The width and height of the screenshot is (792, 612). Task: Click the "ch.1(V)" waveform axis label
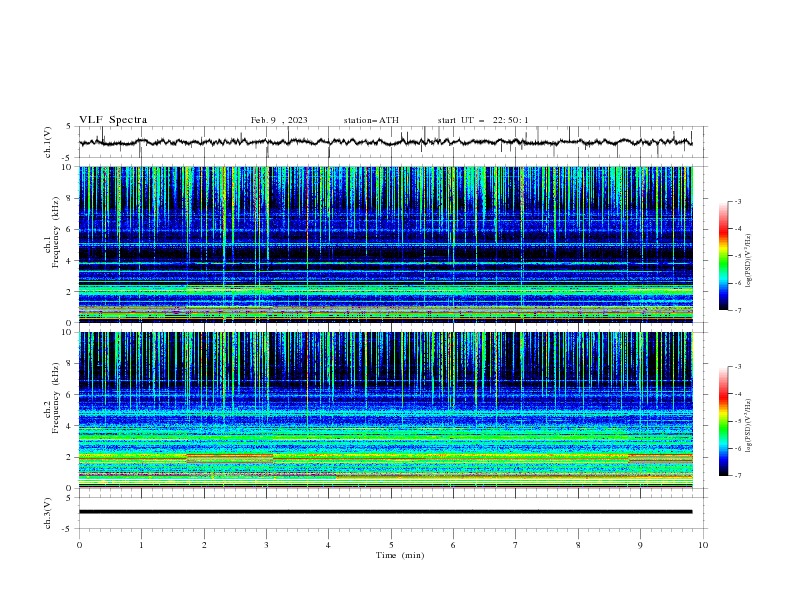tap(48, 142)
